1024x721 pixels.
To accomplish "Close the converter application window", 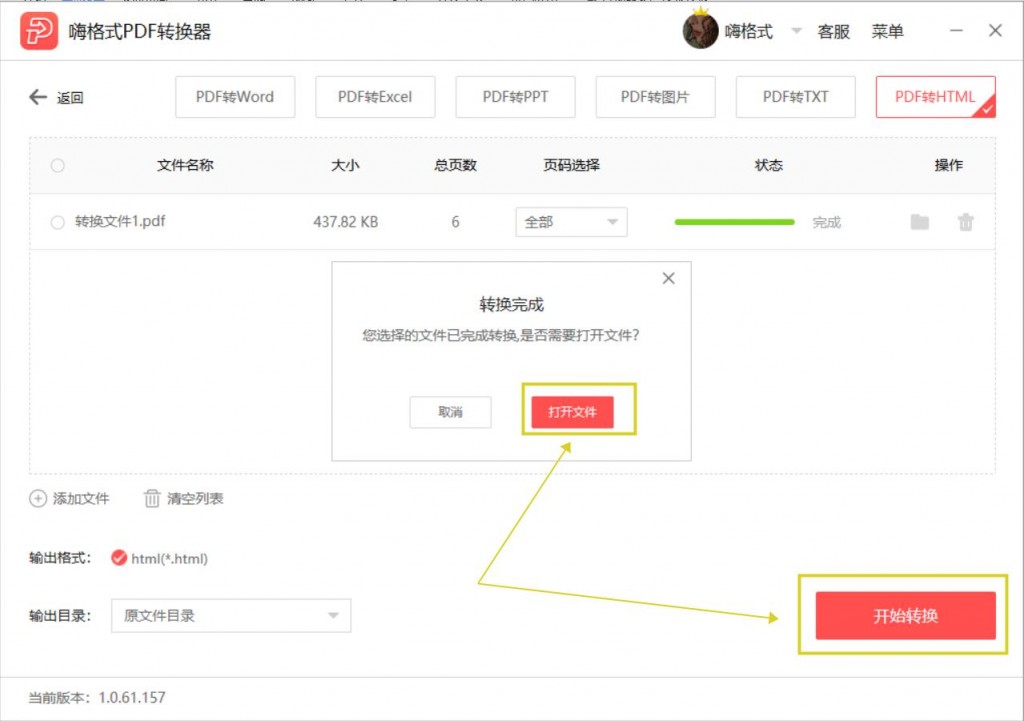I will [x=995, y=31].
